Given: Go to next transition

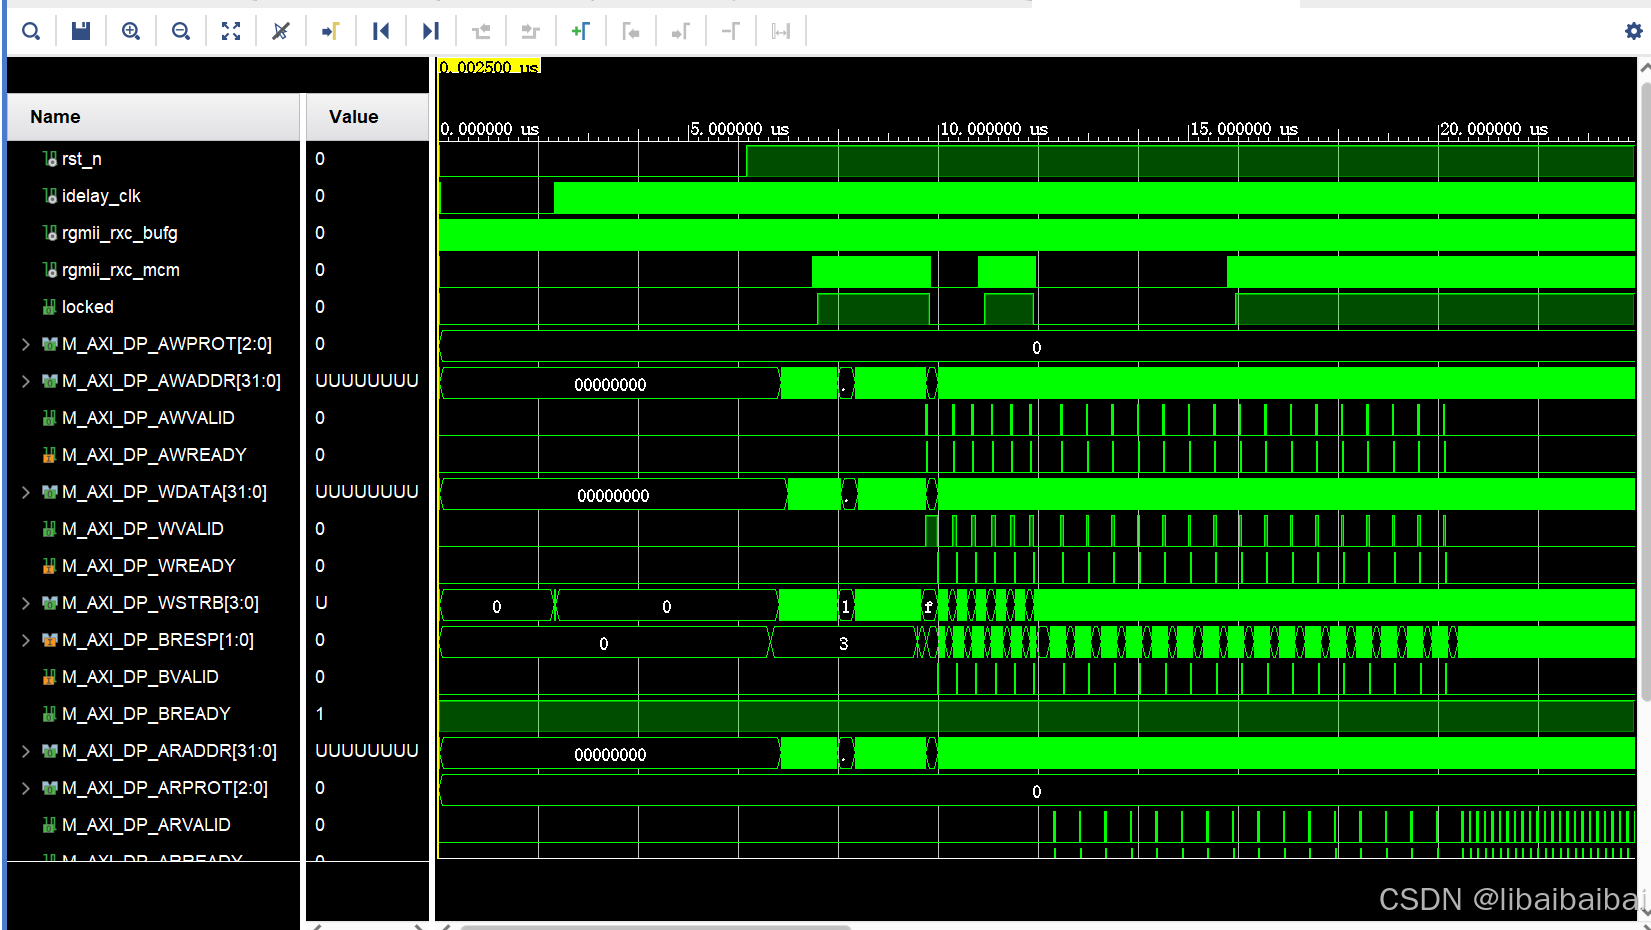Looking at the screenshot, I should click(531, 31).
